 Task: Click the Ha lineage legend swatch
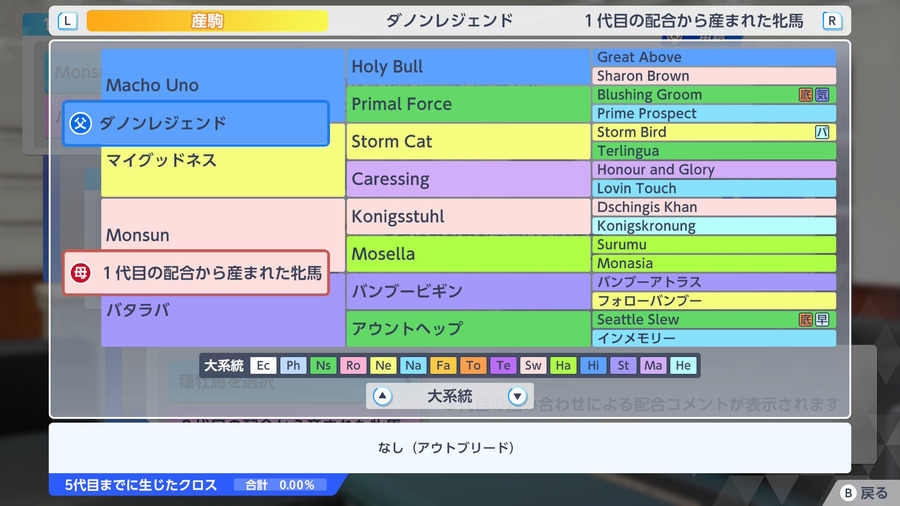coord(563,365)
